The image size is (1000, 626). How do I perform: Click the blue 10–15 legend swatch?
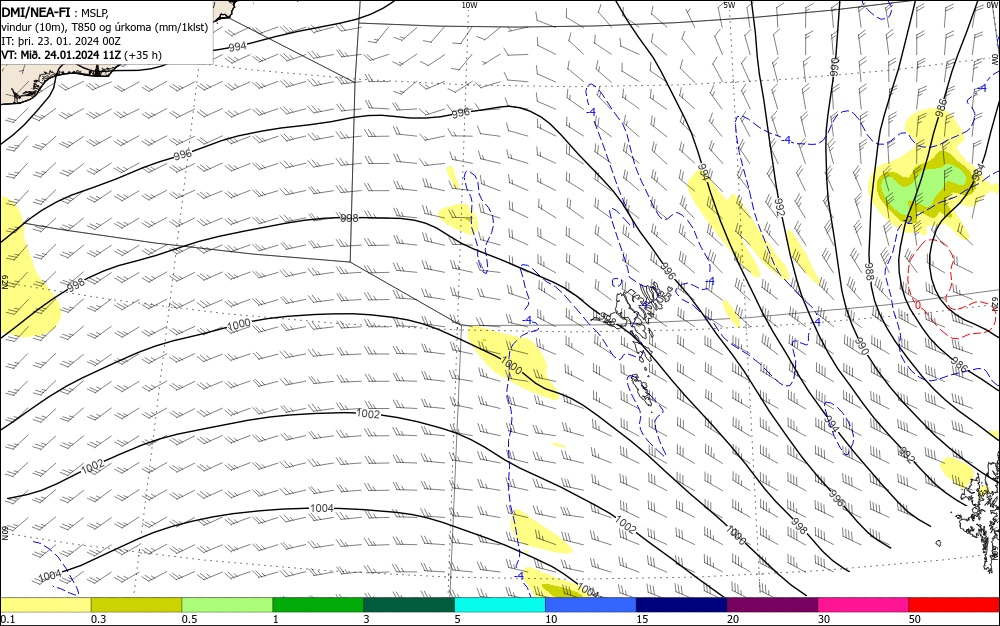point(591,605)
